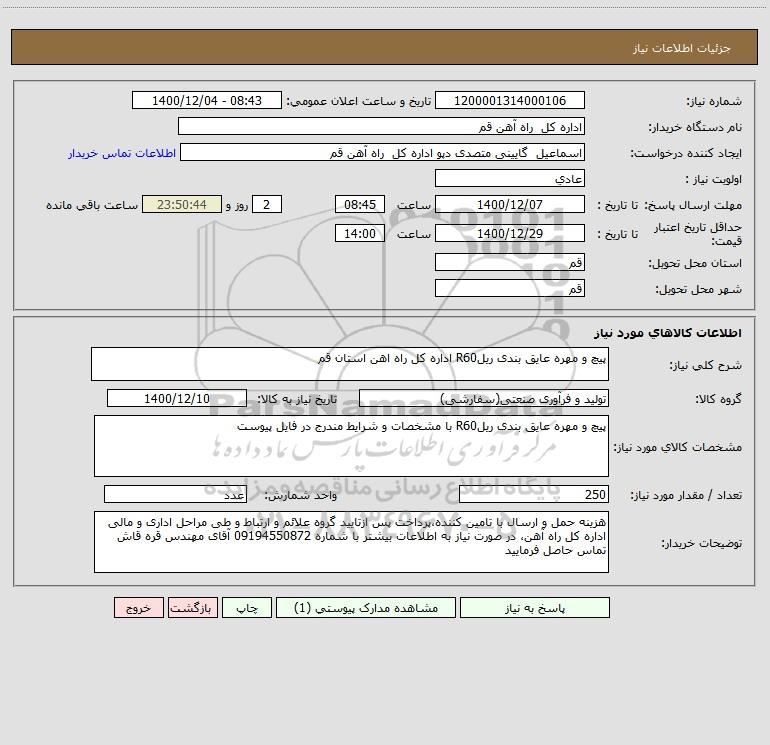Click the بازگشت back button

(x=192, y=607)
